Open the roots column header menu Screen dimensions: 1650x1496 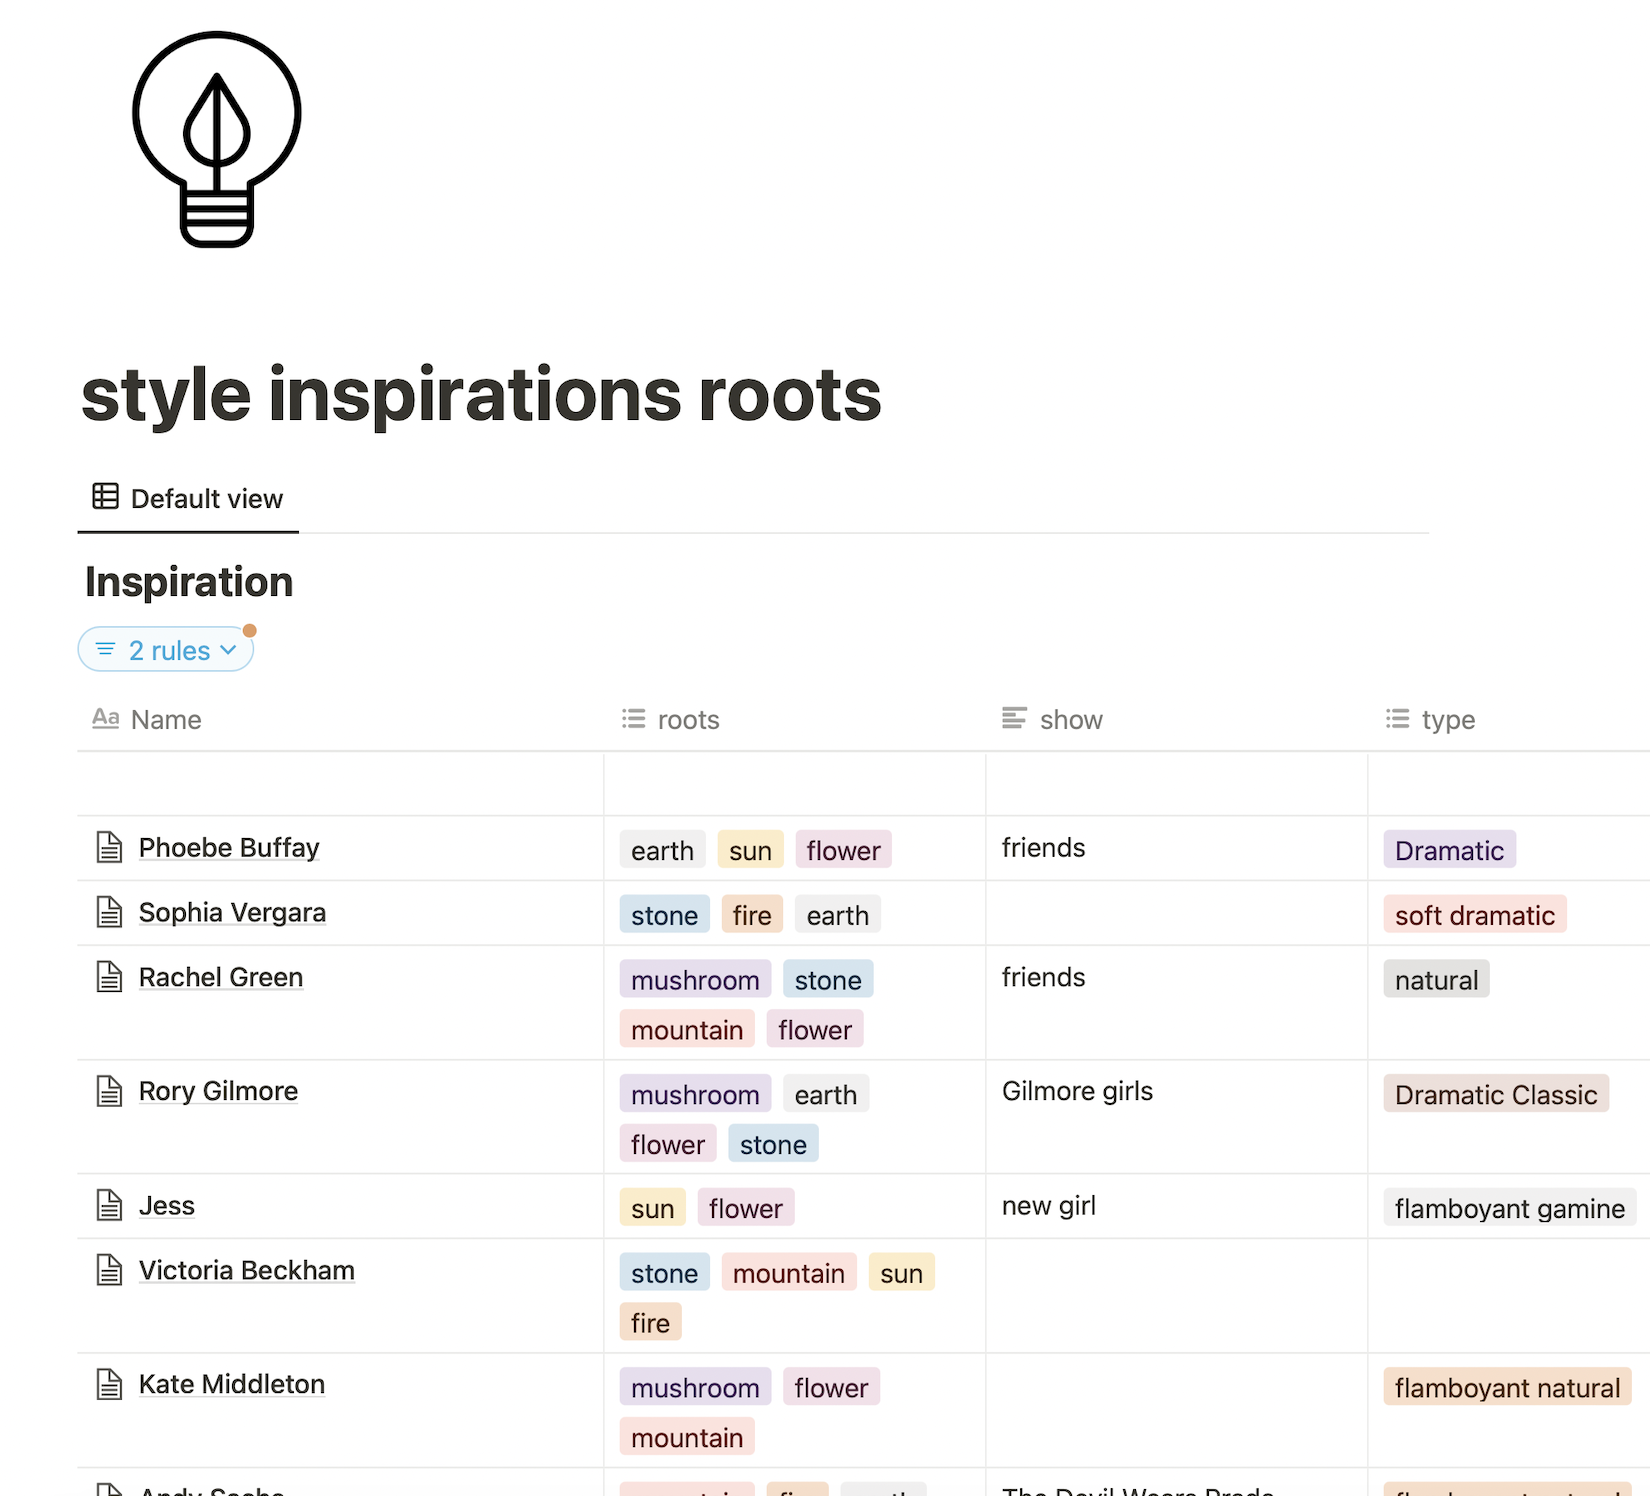688,718
